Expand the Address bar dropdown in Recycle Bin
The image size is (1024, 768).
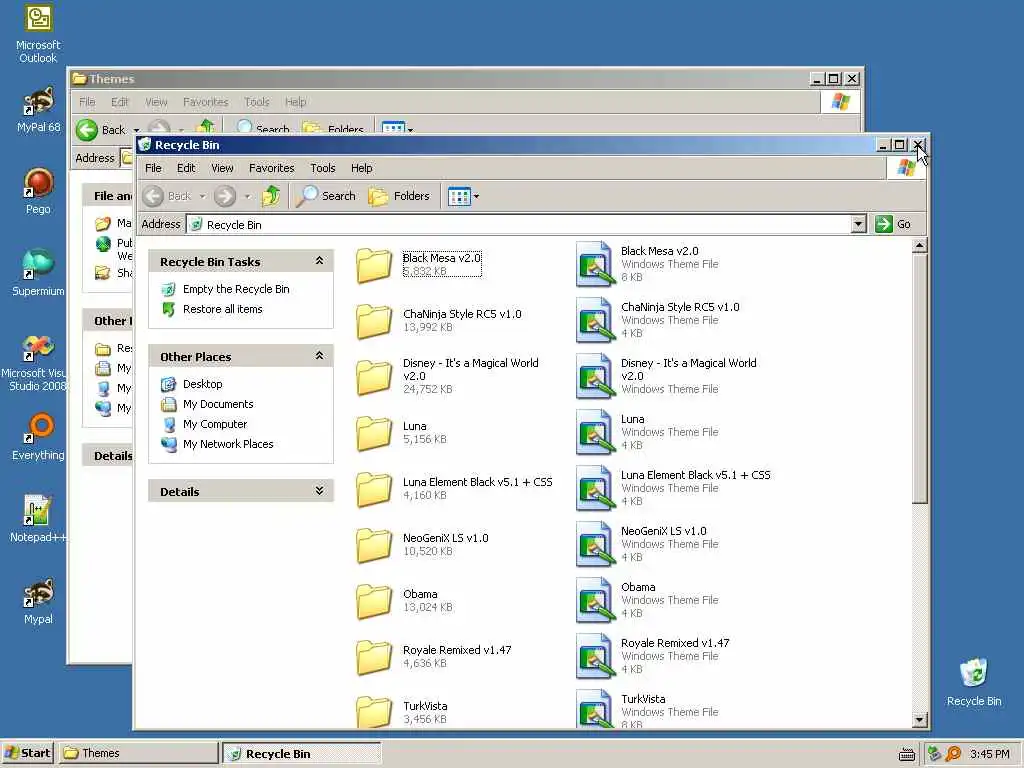tap(858, 225)
